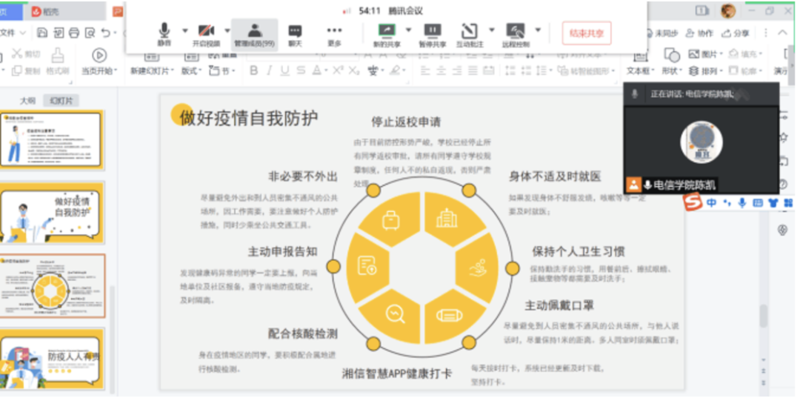
Task: Click 未同步 sync status
Action: (661, 33)
